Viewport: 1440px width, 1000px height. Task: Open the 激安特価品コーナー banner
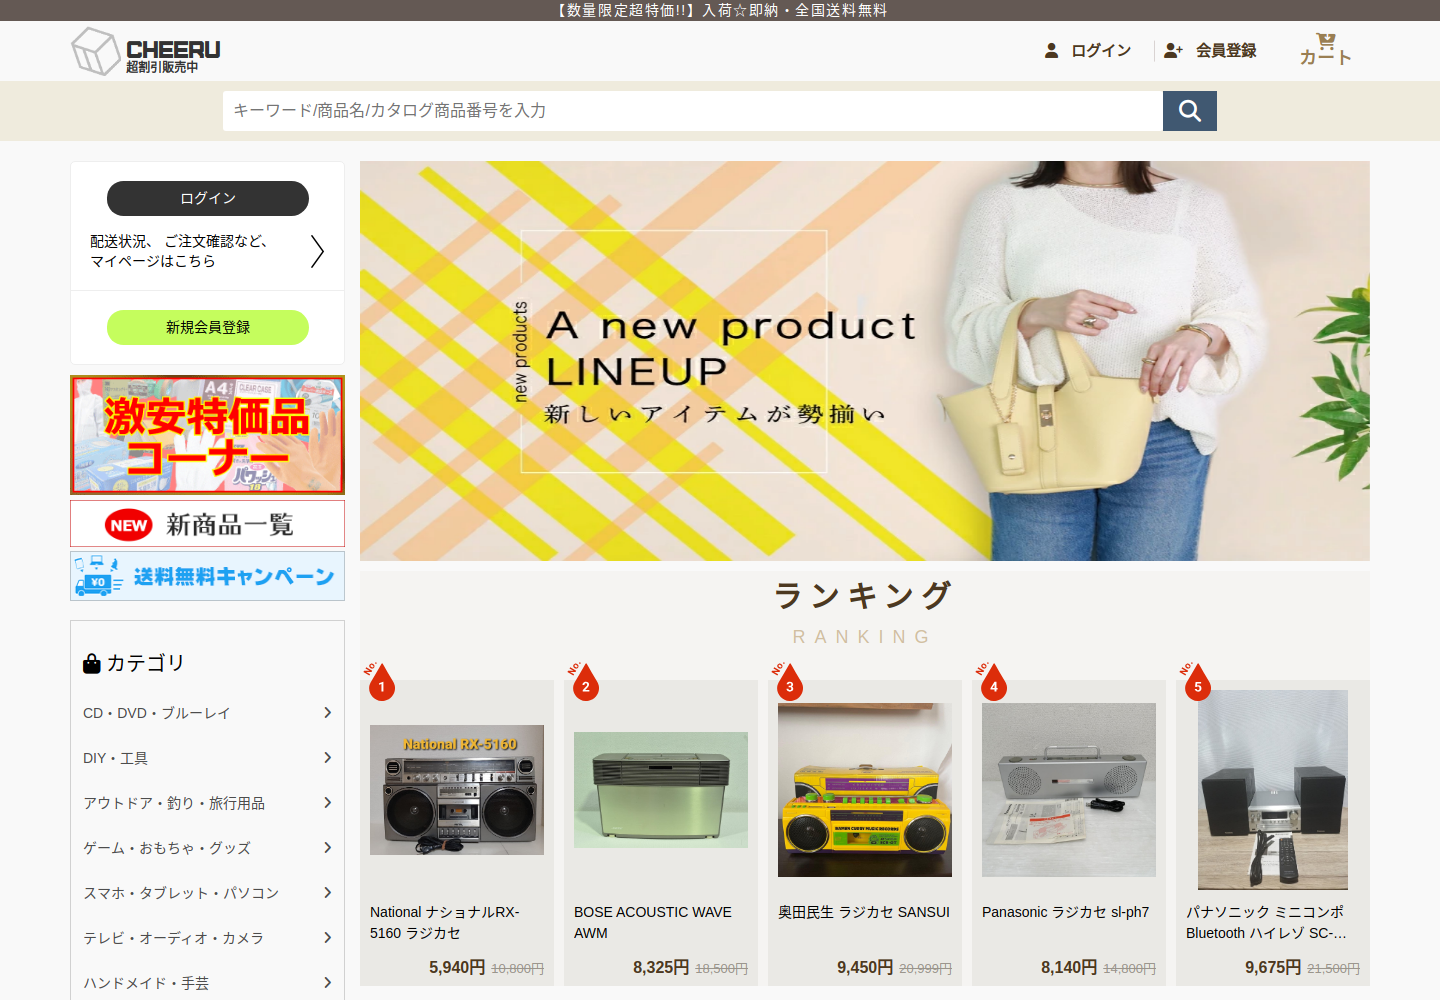pos(208,435)
